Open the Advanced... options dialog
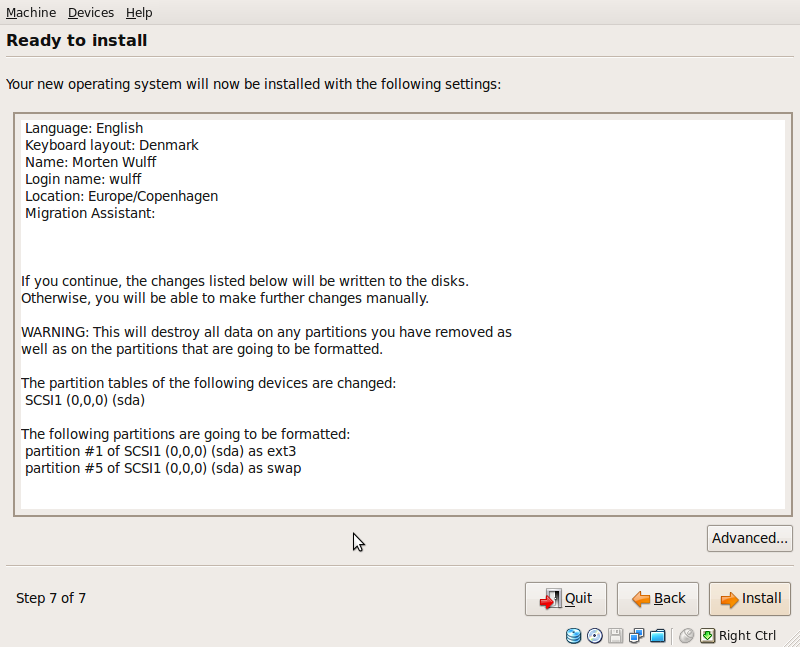 point(749,538)
